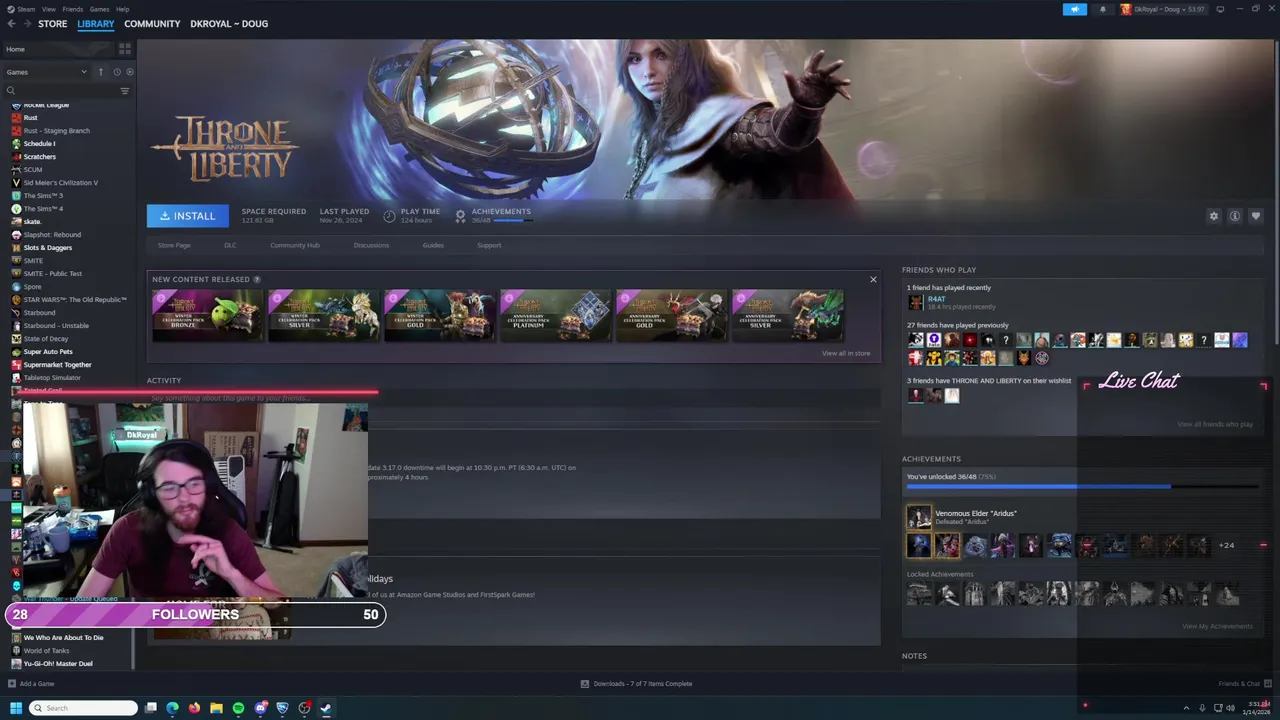Click the blue INSTALL button
Image resolution: width=1280 pixels, height=720 pixels.
pos(188,216)
